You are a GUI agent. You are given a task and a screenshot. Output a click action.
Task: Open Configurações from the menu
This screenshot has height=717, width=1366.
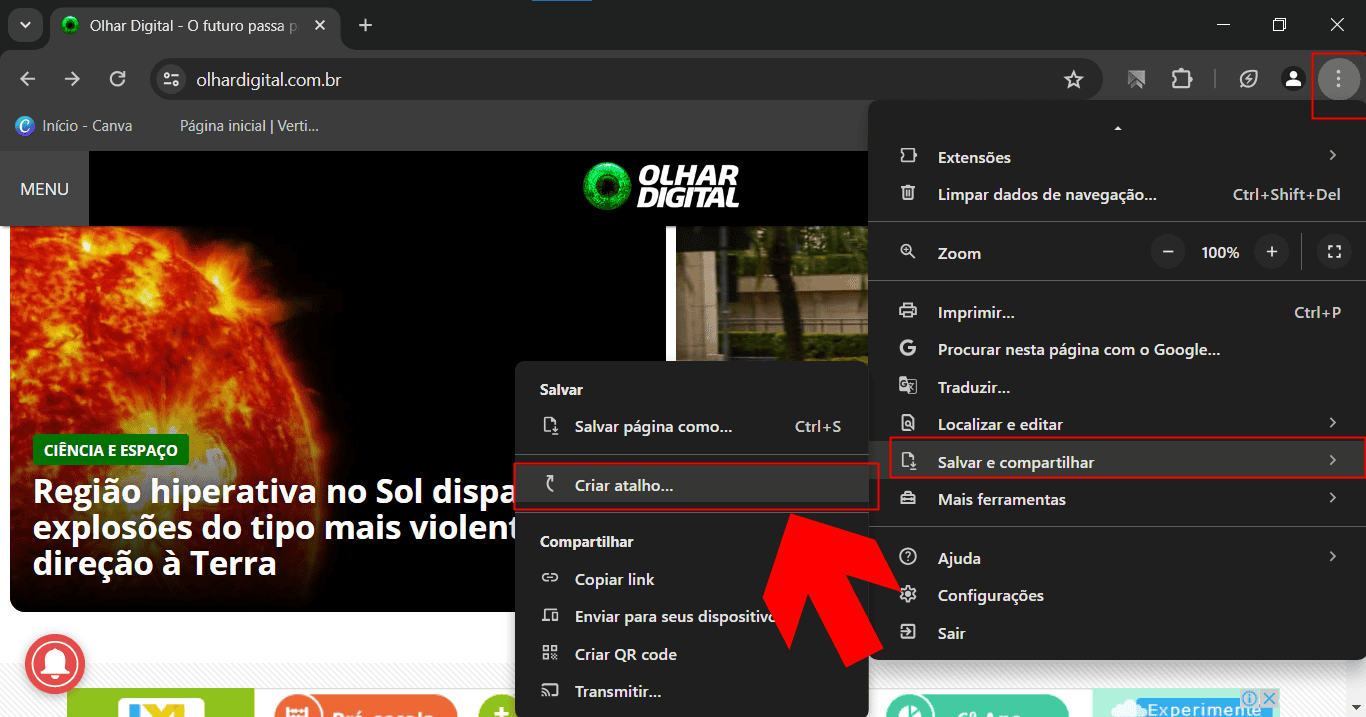[x=1117, y=595]
